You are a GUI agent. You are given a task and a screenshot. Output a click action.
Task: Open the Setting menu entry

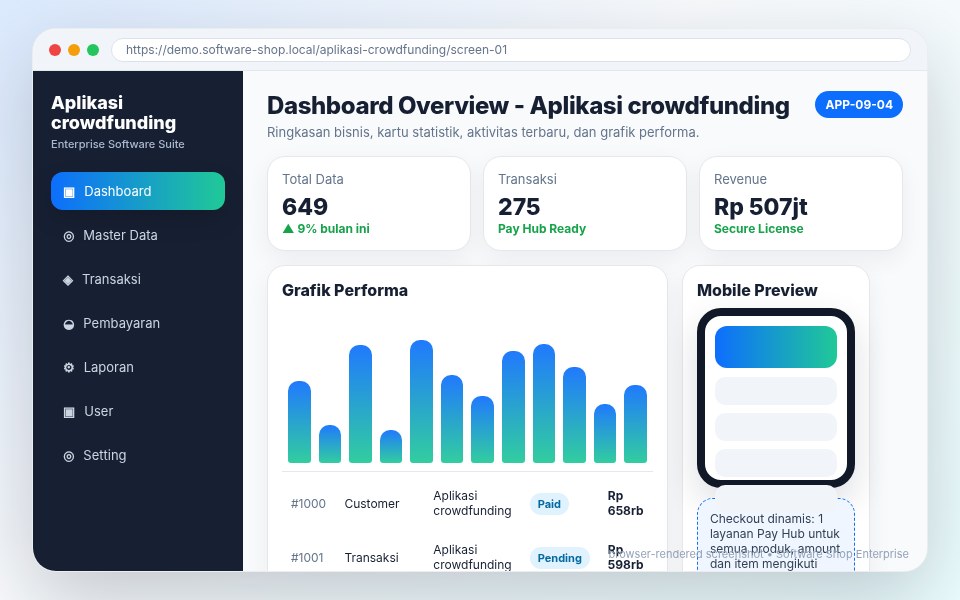pyautogui.click(x=138, y=456)
